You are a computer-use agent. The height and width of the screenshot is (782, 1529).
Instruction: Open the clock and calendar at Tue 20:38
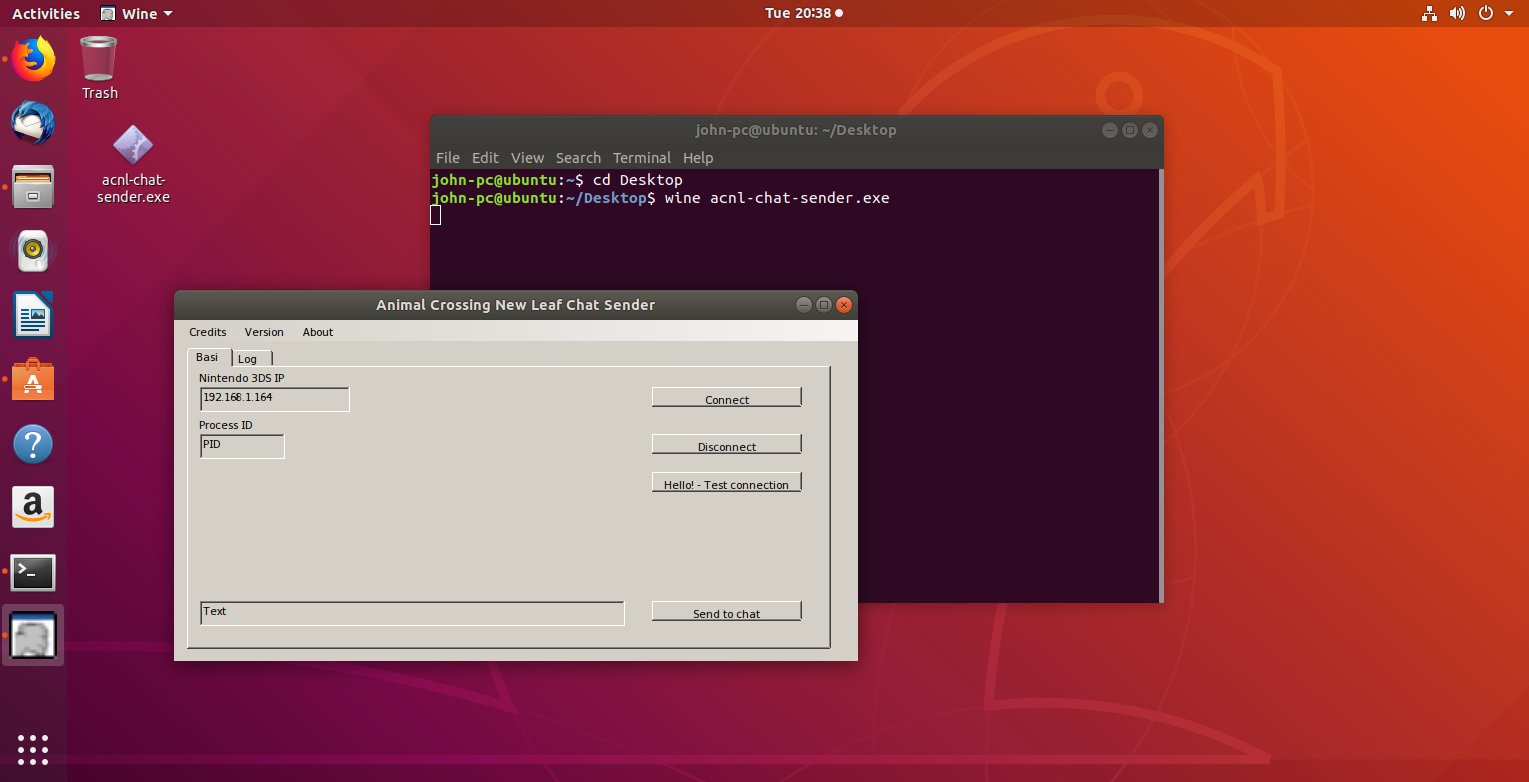[x=803, y=14]
